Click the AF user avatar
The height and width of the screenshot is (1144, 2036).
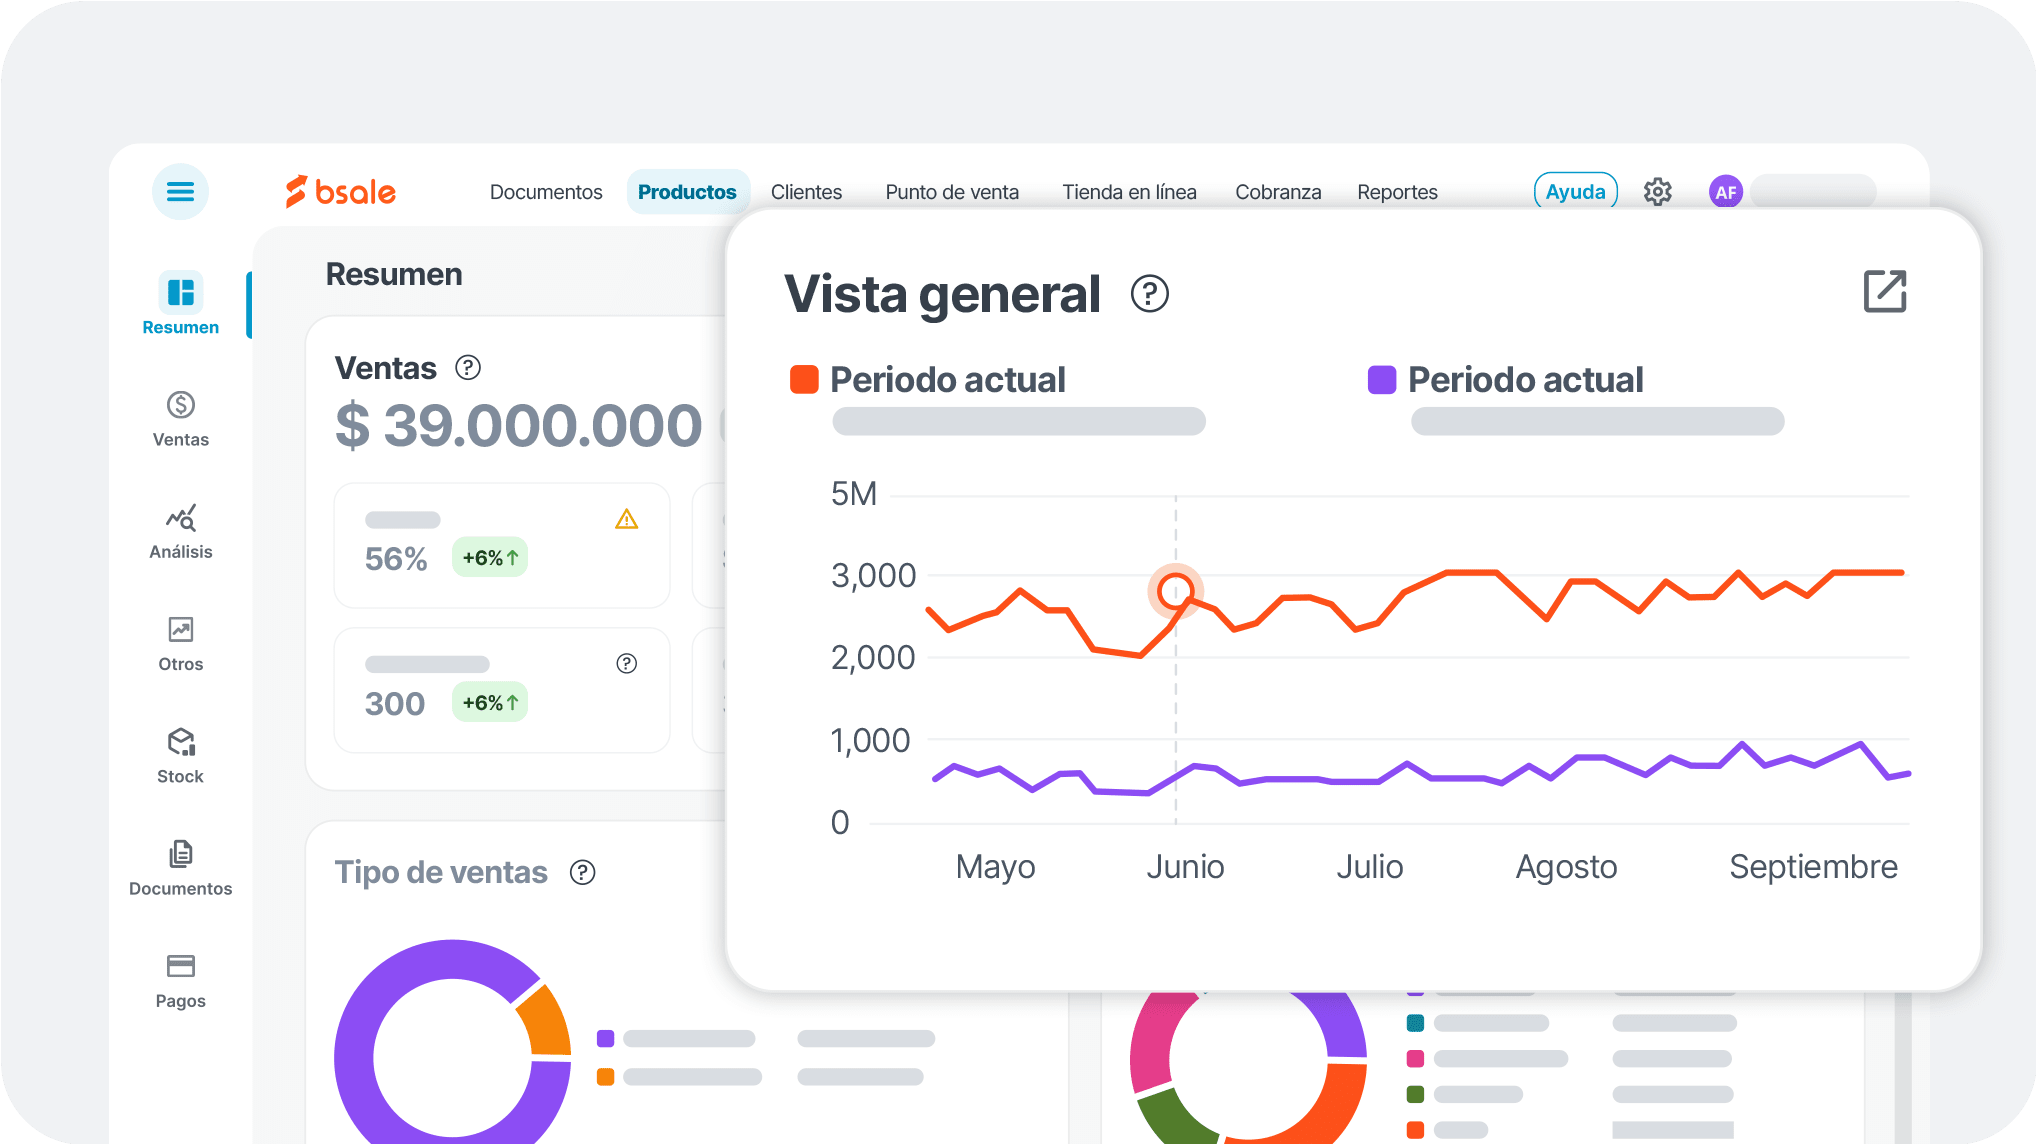(x=1725, y=192)
